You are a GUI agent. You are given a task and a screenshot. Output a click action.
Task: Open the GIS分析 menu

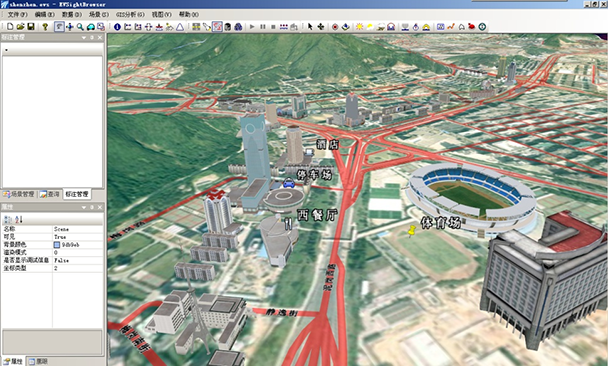(x=130, y=14)
